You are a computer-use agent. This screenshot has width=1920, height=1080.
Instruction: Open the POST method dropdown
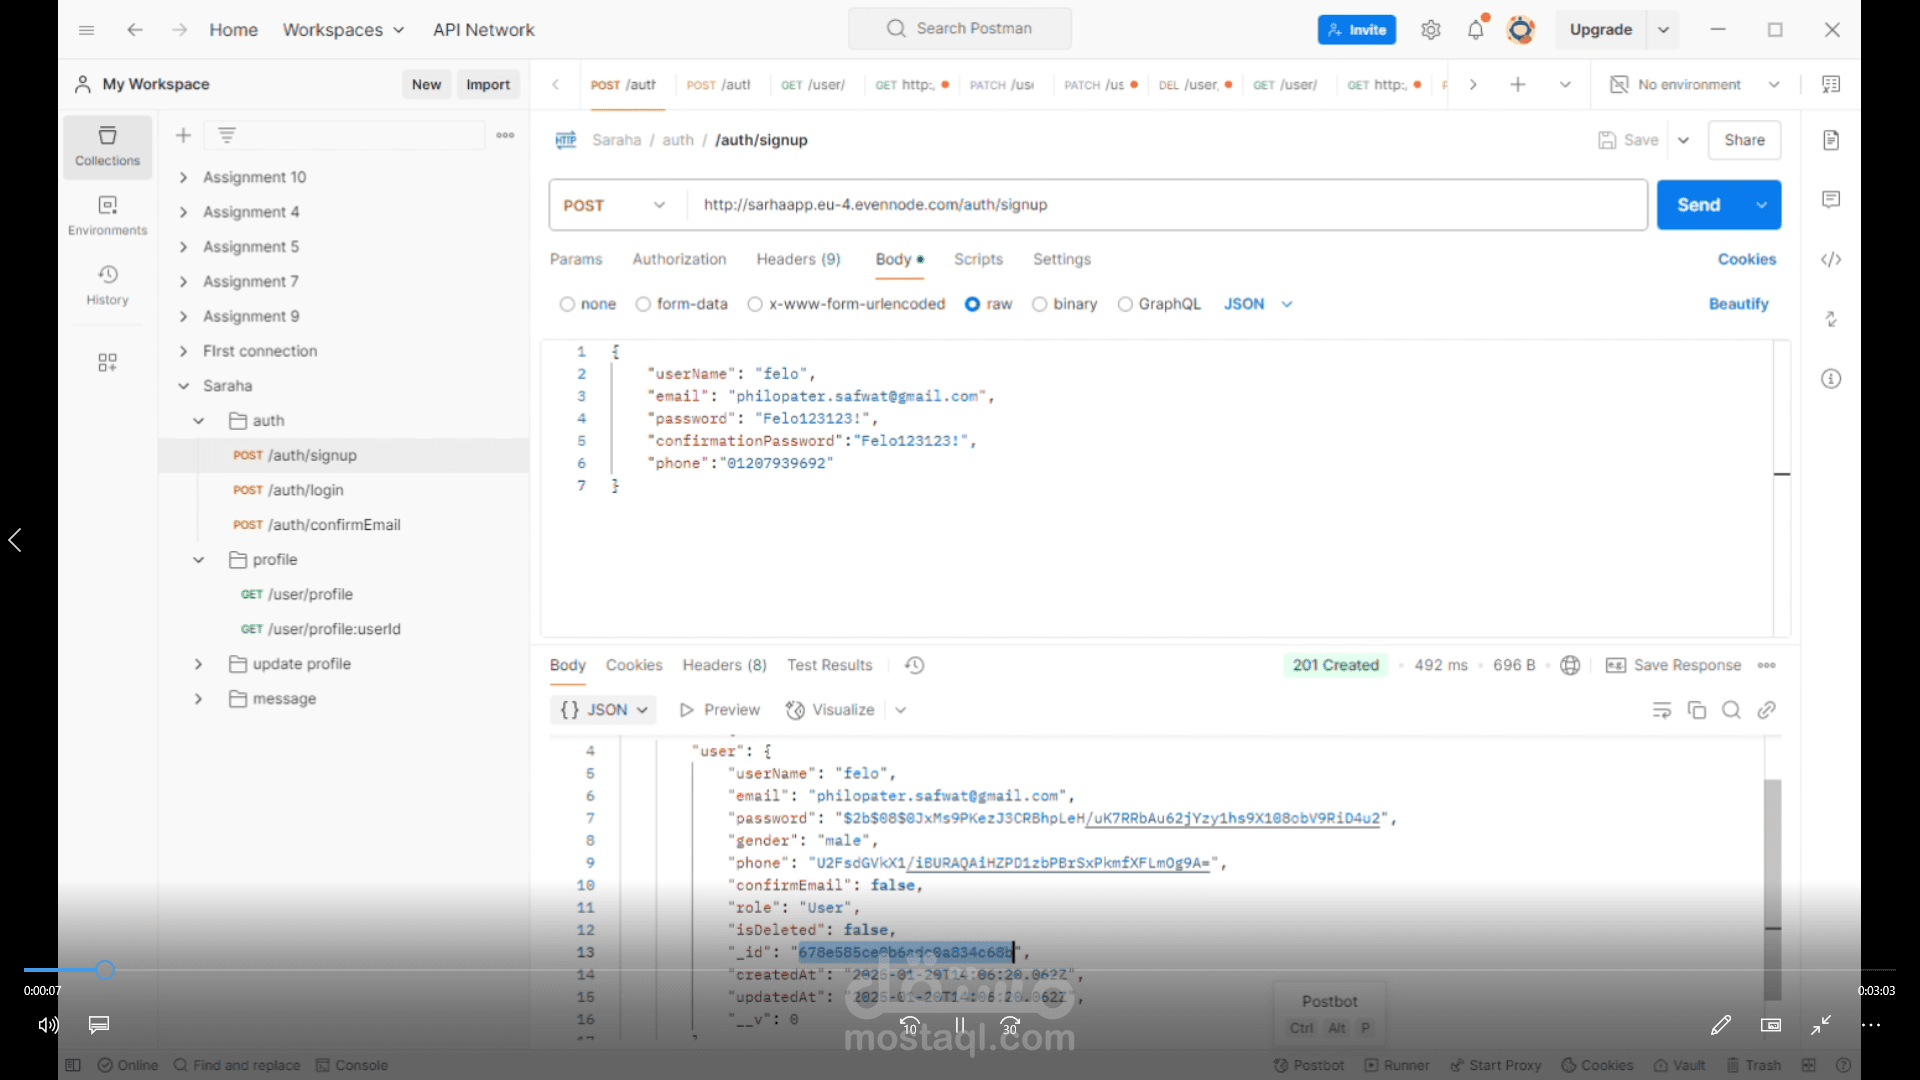(616, 205)
